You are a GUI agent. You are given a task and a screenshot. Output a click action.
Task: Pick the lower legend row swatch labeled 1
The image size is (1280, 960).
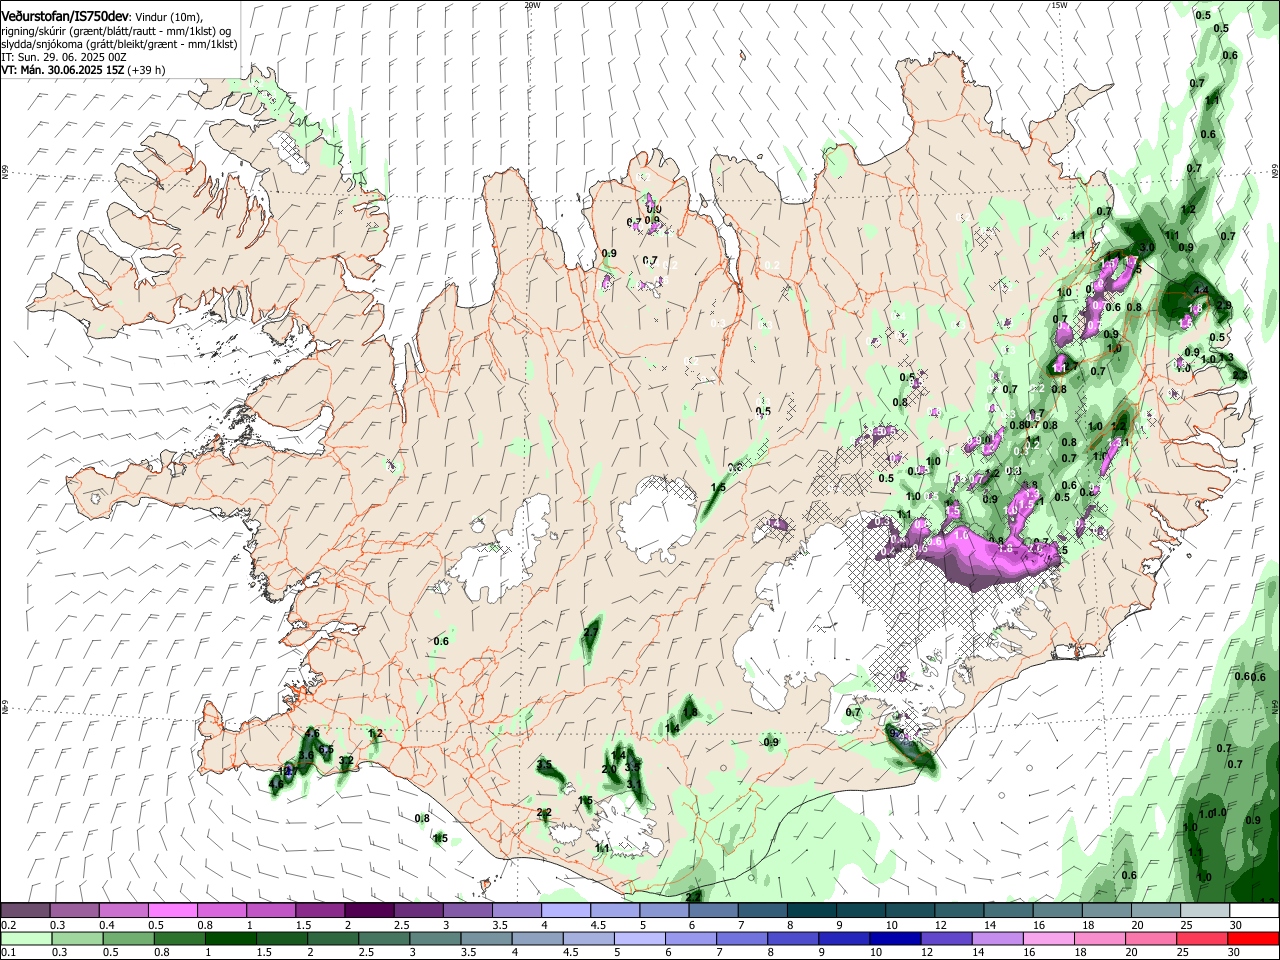229,938
